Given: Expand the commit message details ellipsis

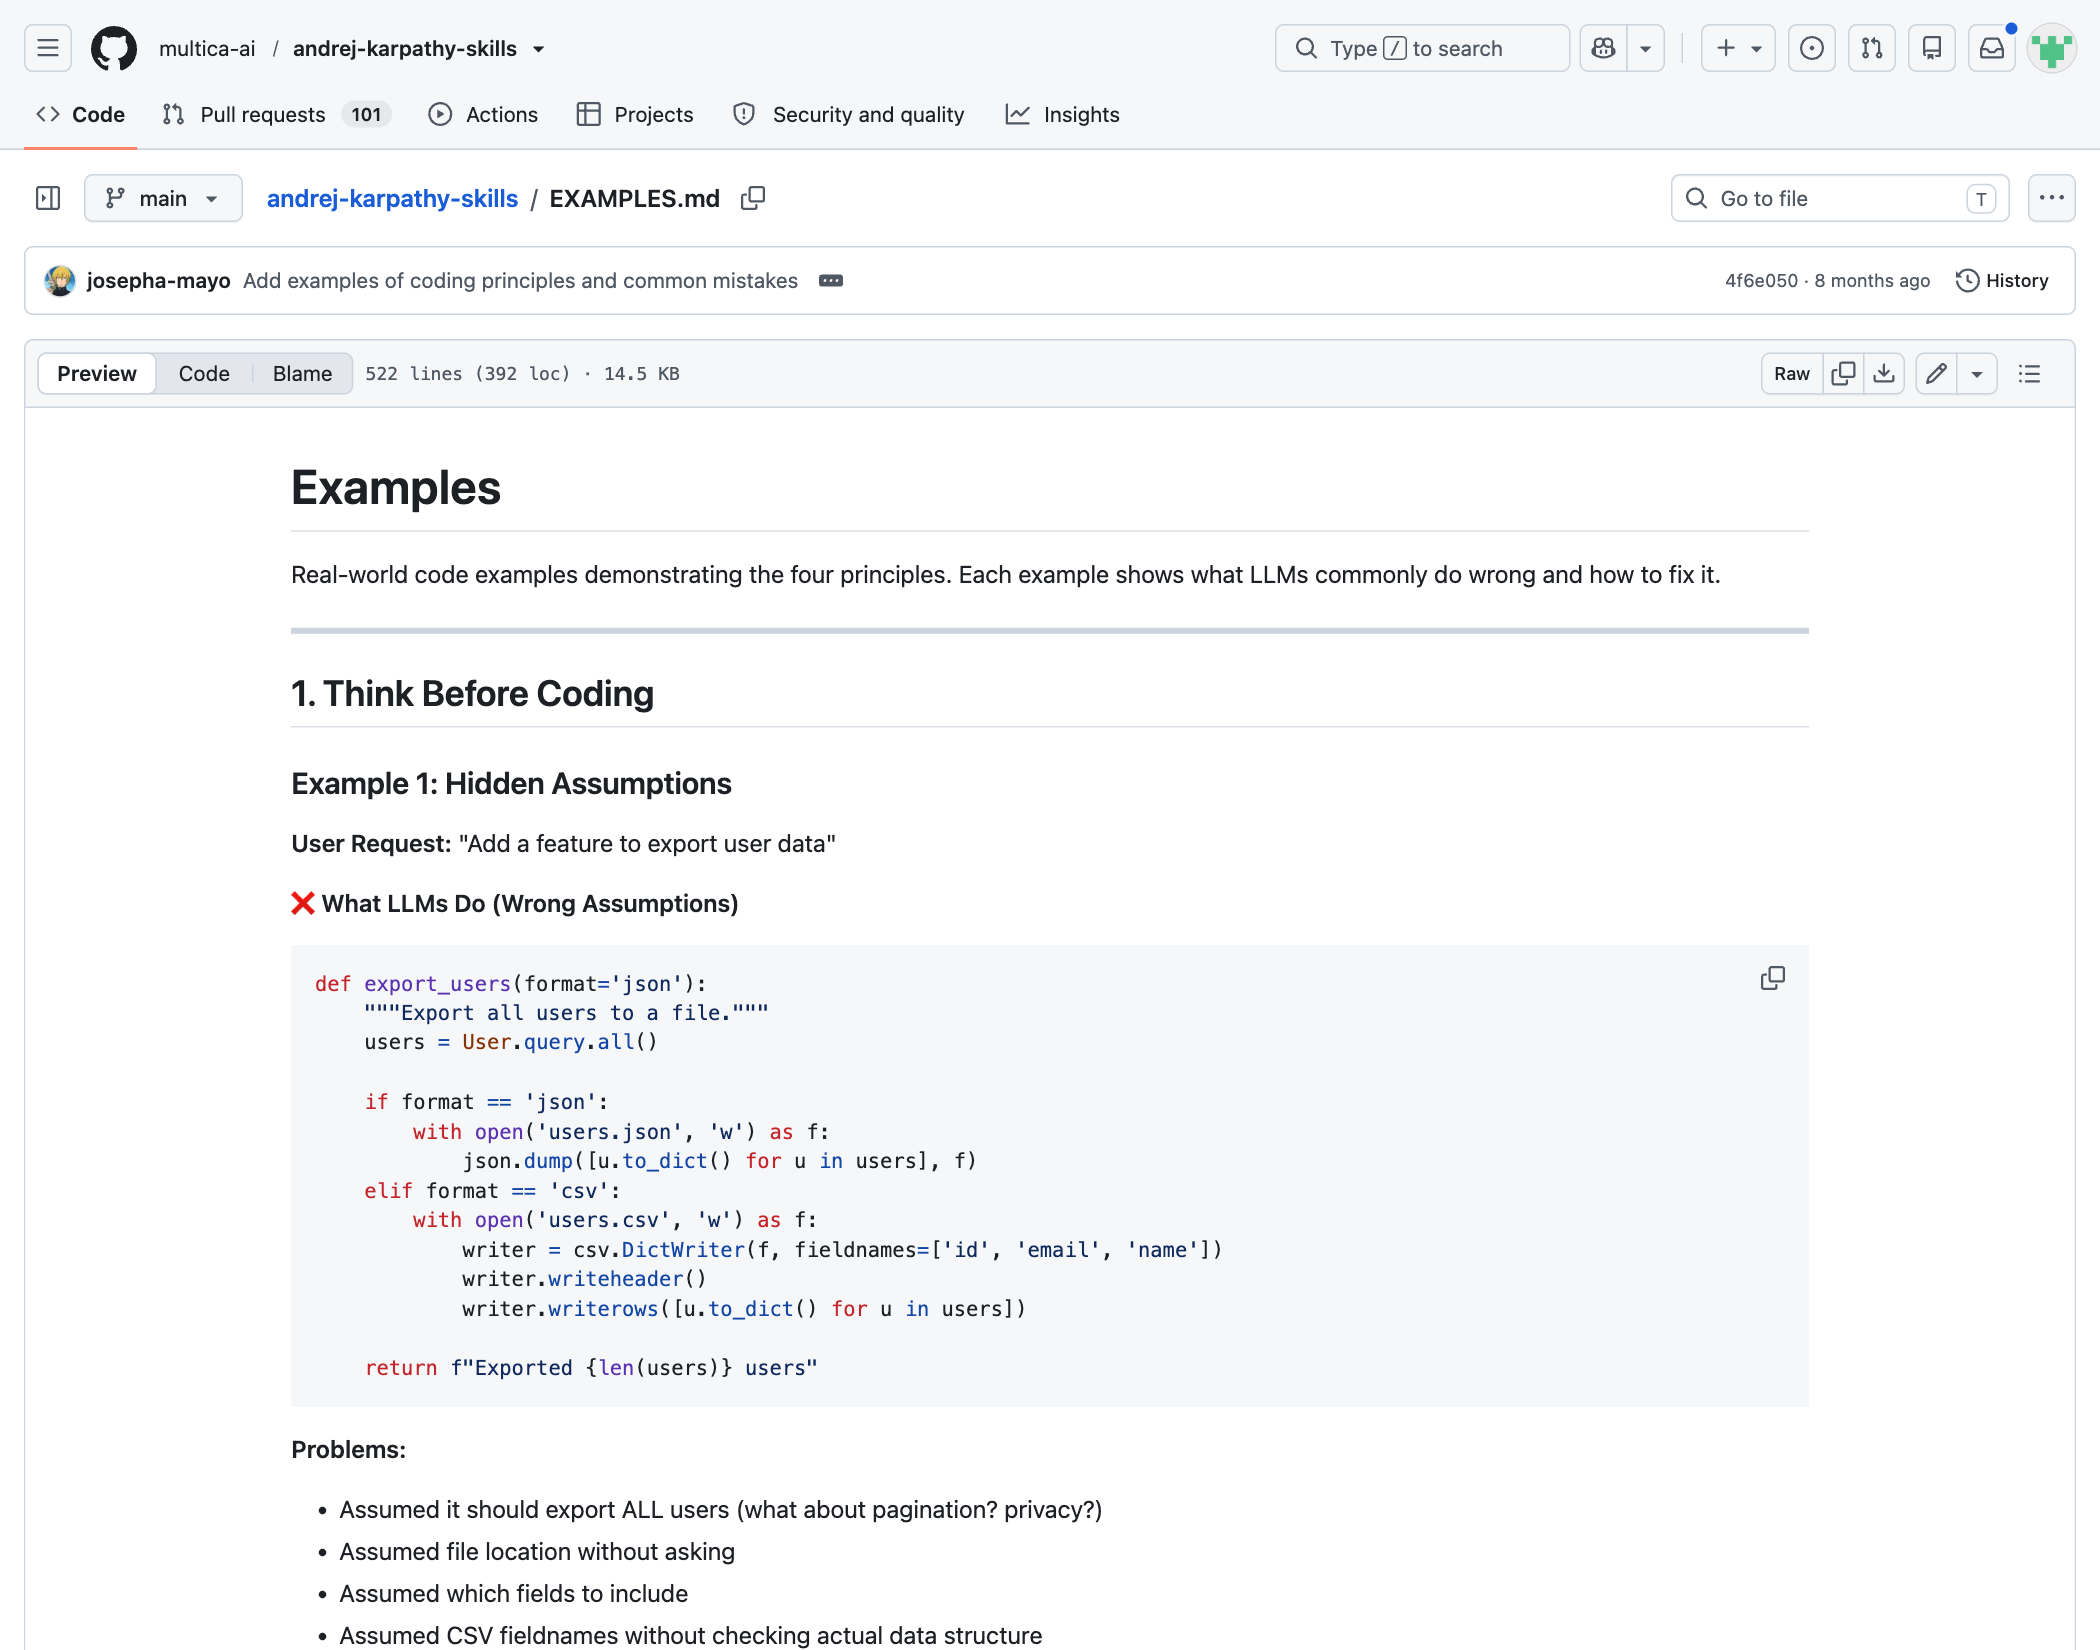Looking at the screenshot, I should tap(831, 281).
